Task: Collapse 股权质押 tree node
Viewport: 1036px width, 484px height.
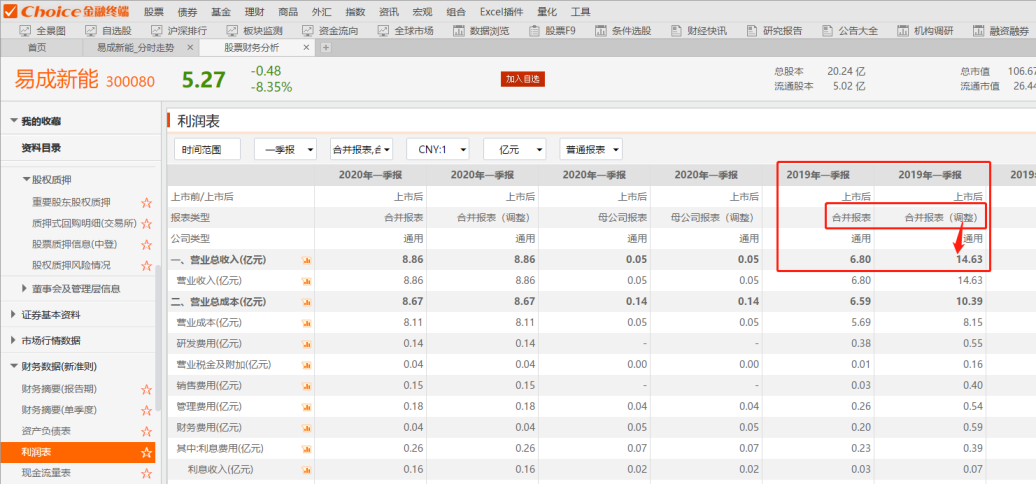Action: pos(26,179)
